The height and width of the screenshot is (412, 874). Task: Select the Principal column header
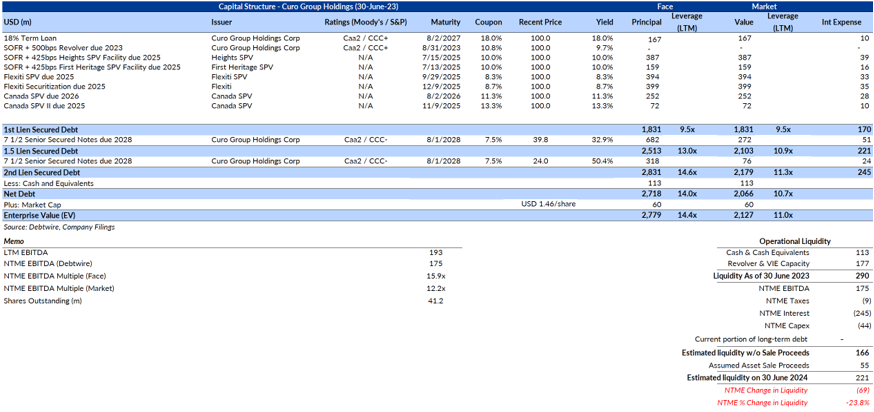[x=647, y=22]
